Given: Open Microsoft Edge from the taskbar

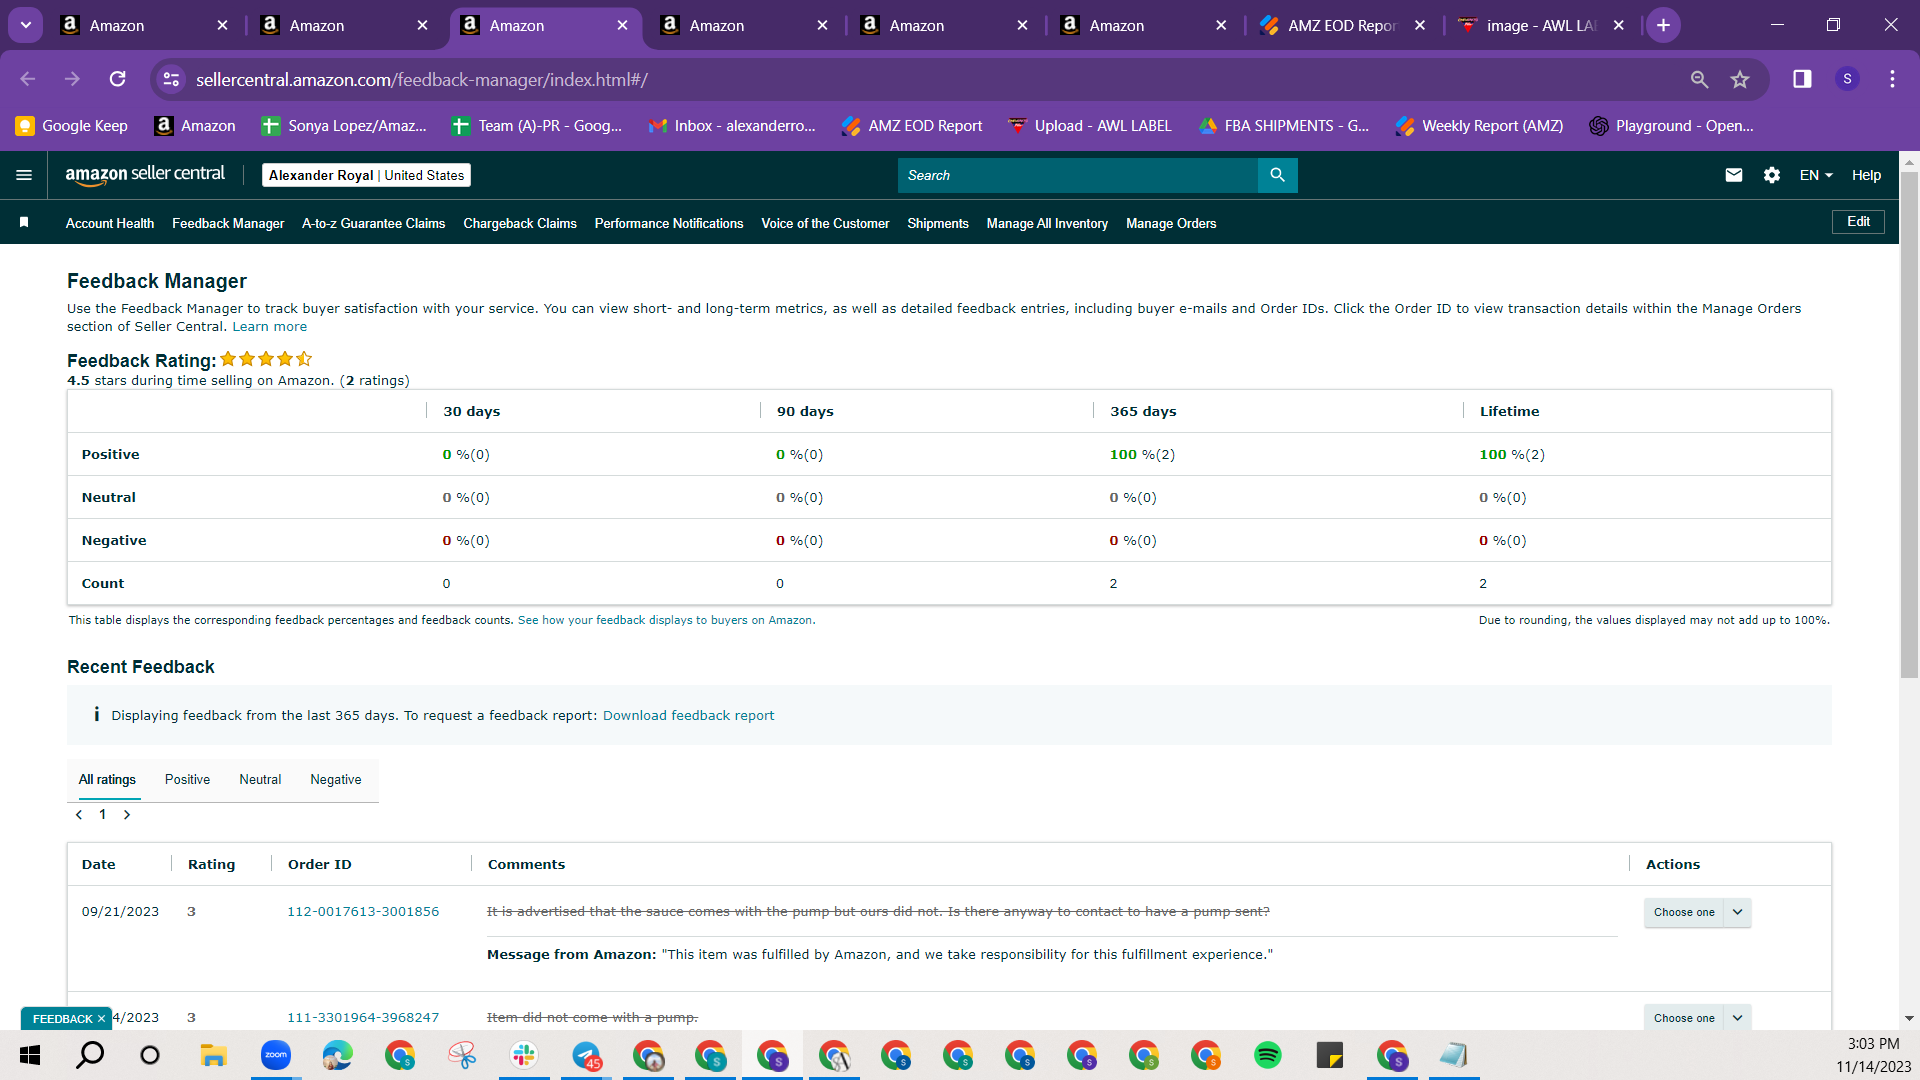Looking at the screenshot, I should coord(337,1055).
